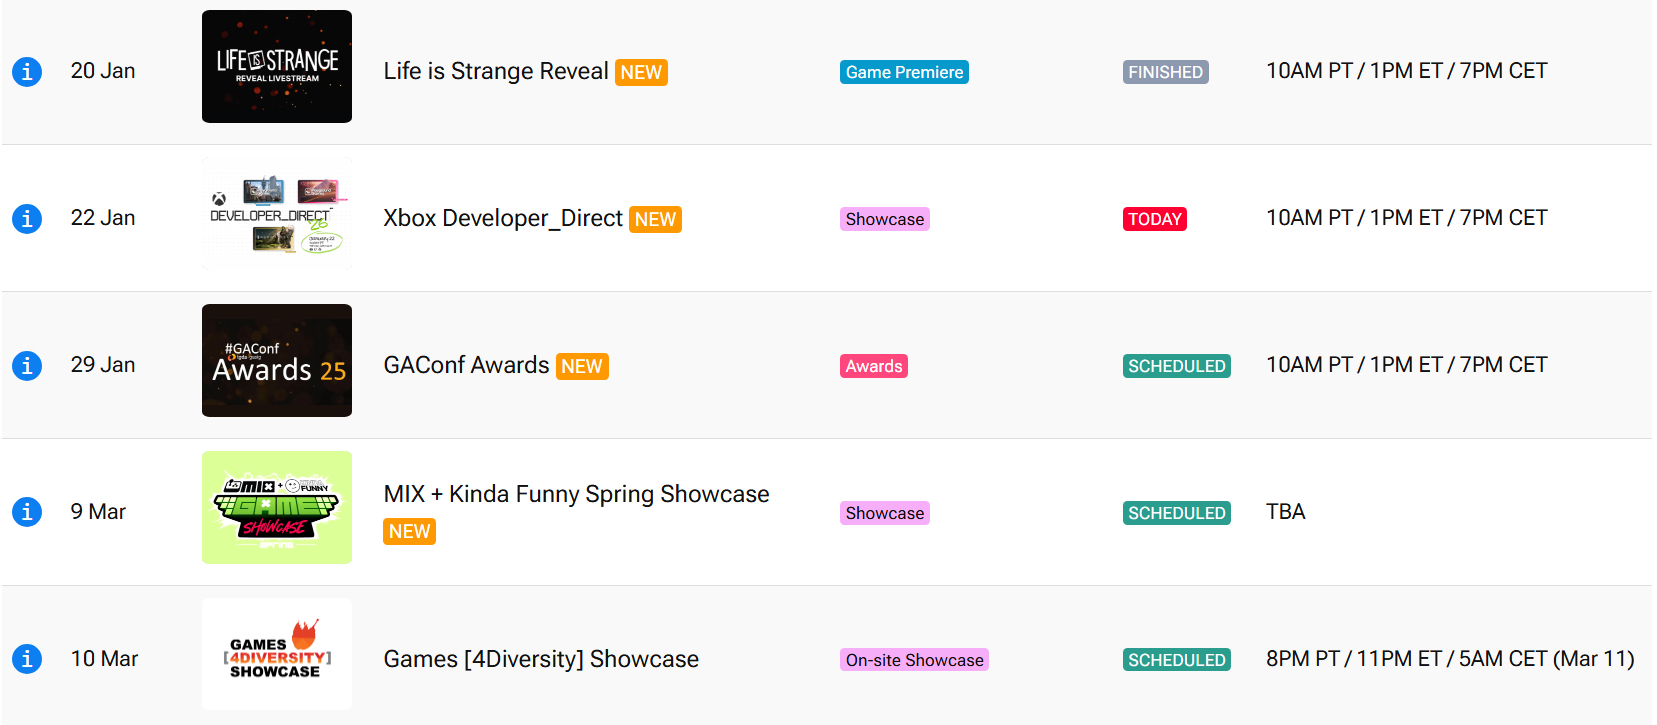Click info icon for Games [4Diversity] Showcase

pos(27,659)
